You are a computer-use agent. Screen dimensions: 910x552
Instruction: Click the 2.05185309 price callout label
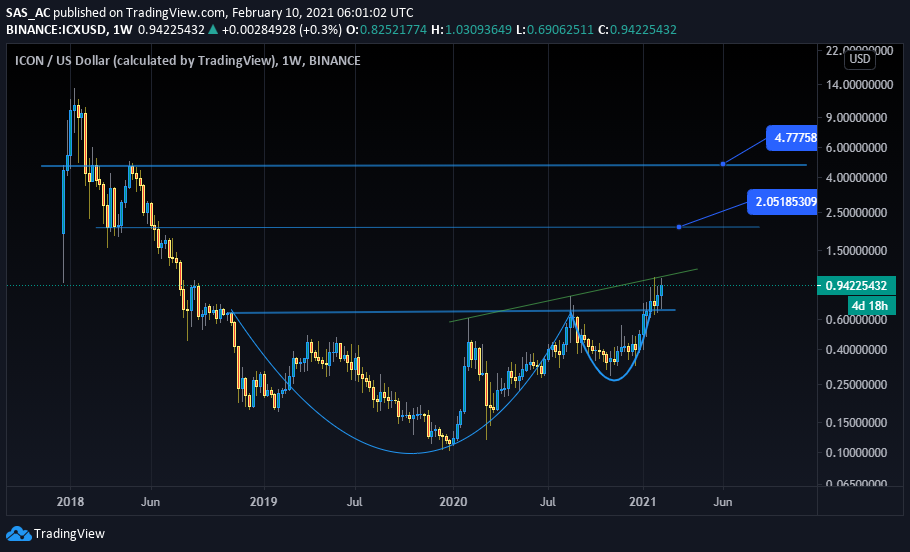coord(782,201)
